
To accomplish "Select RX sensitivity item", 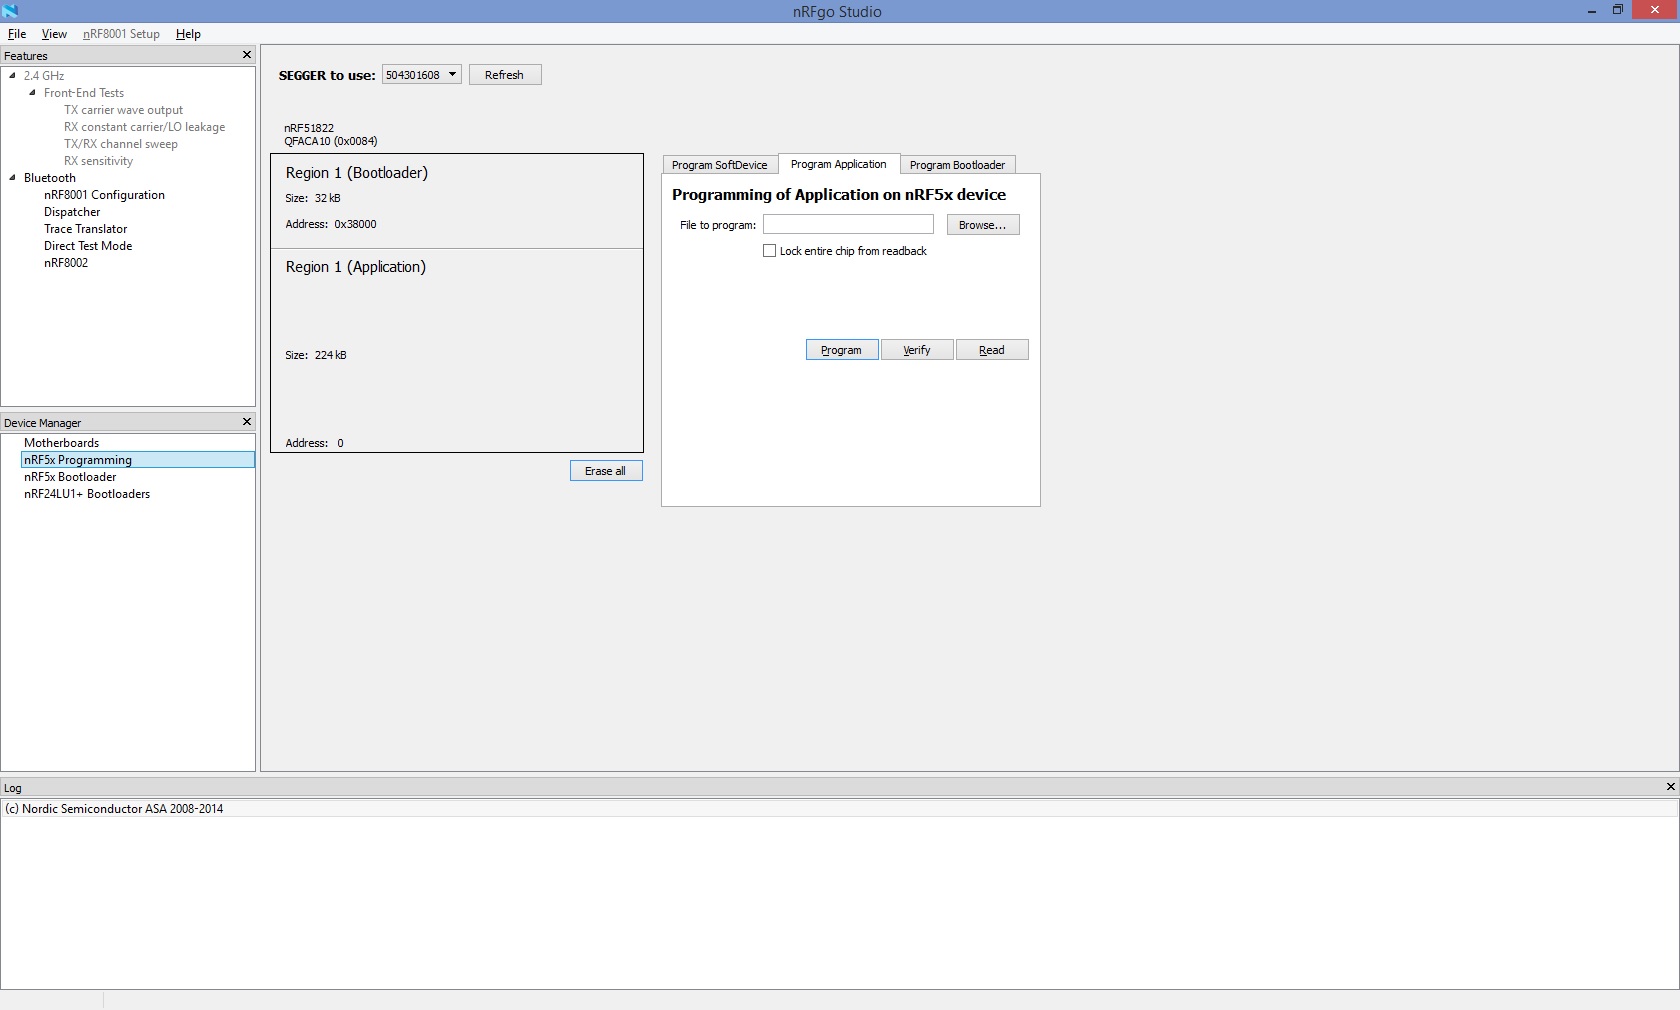I will pos(98,161).
